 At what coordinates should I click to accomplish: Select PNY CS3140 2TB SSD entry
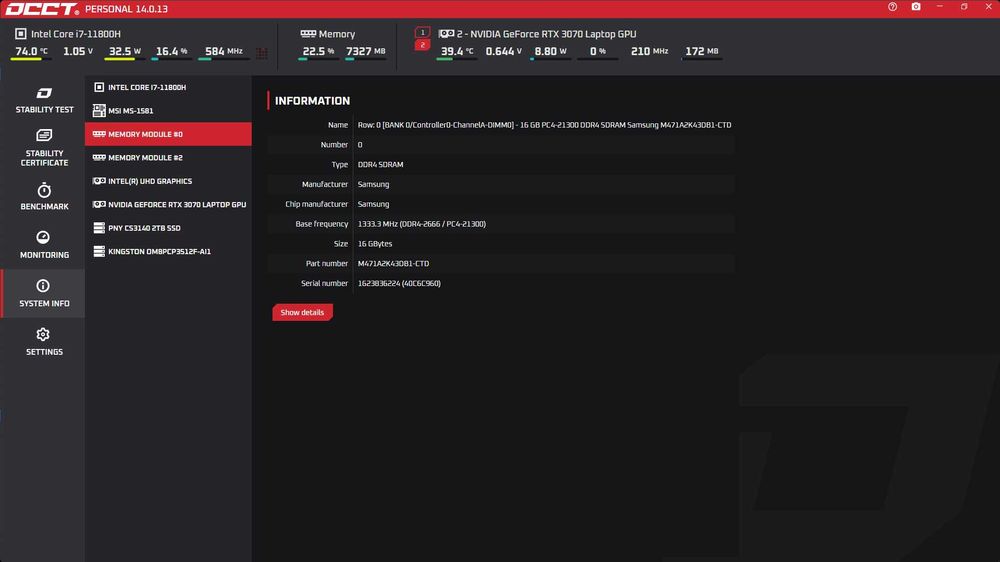pyautogui.click(x=168, y=228)
